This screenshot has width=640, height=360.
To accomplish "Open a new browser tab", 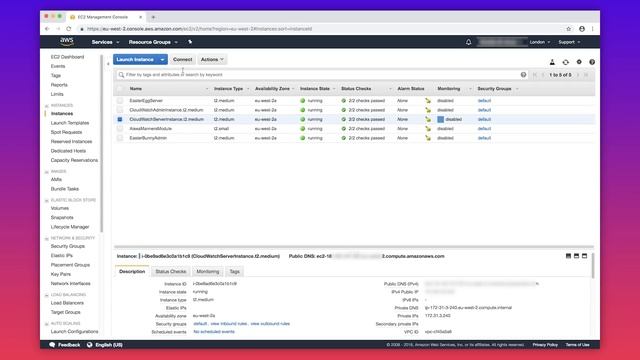I will tap(153, 17).
